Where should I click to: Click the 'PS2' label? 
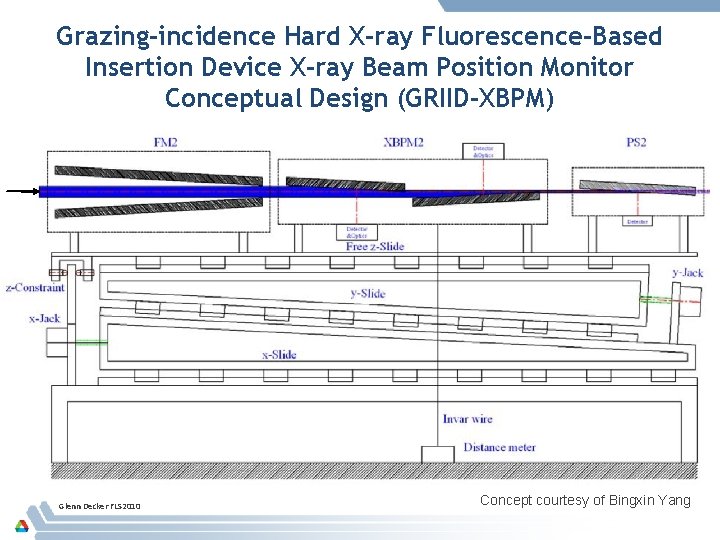[636, 142]
